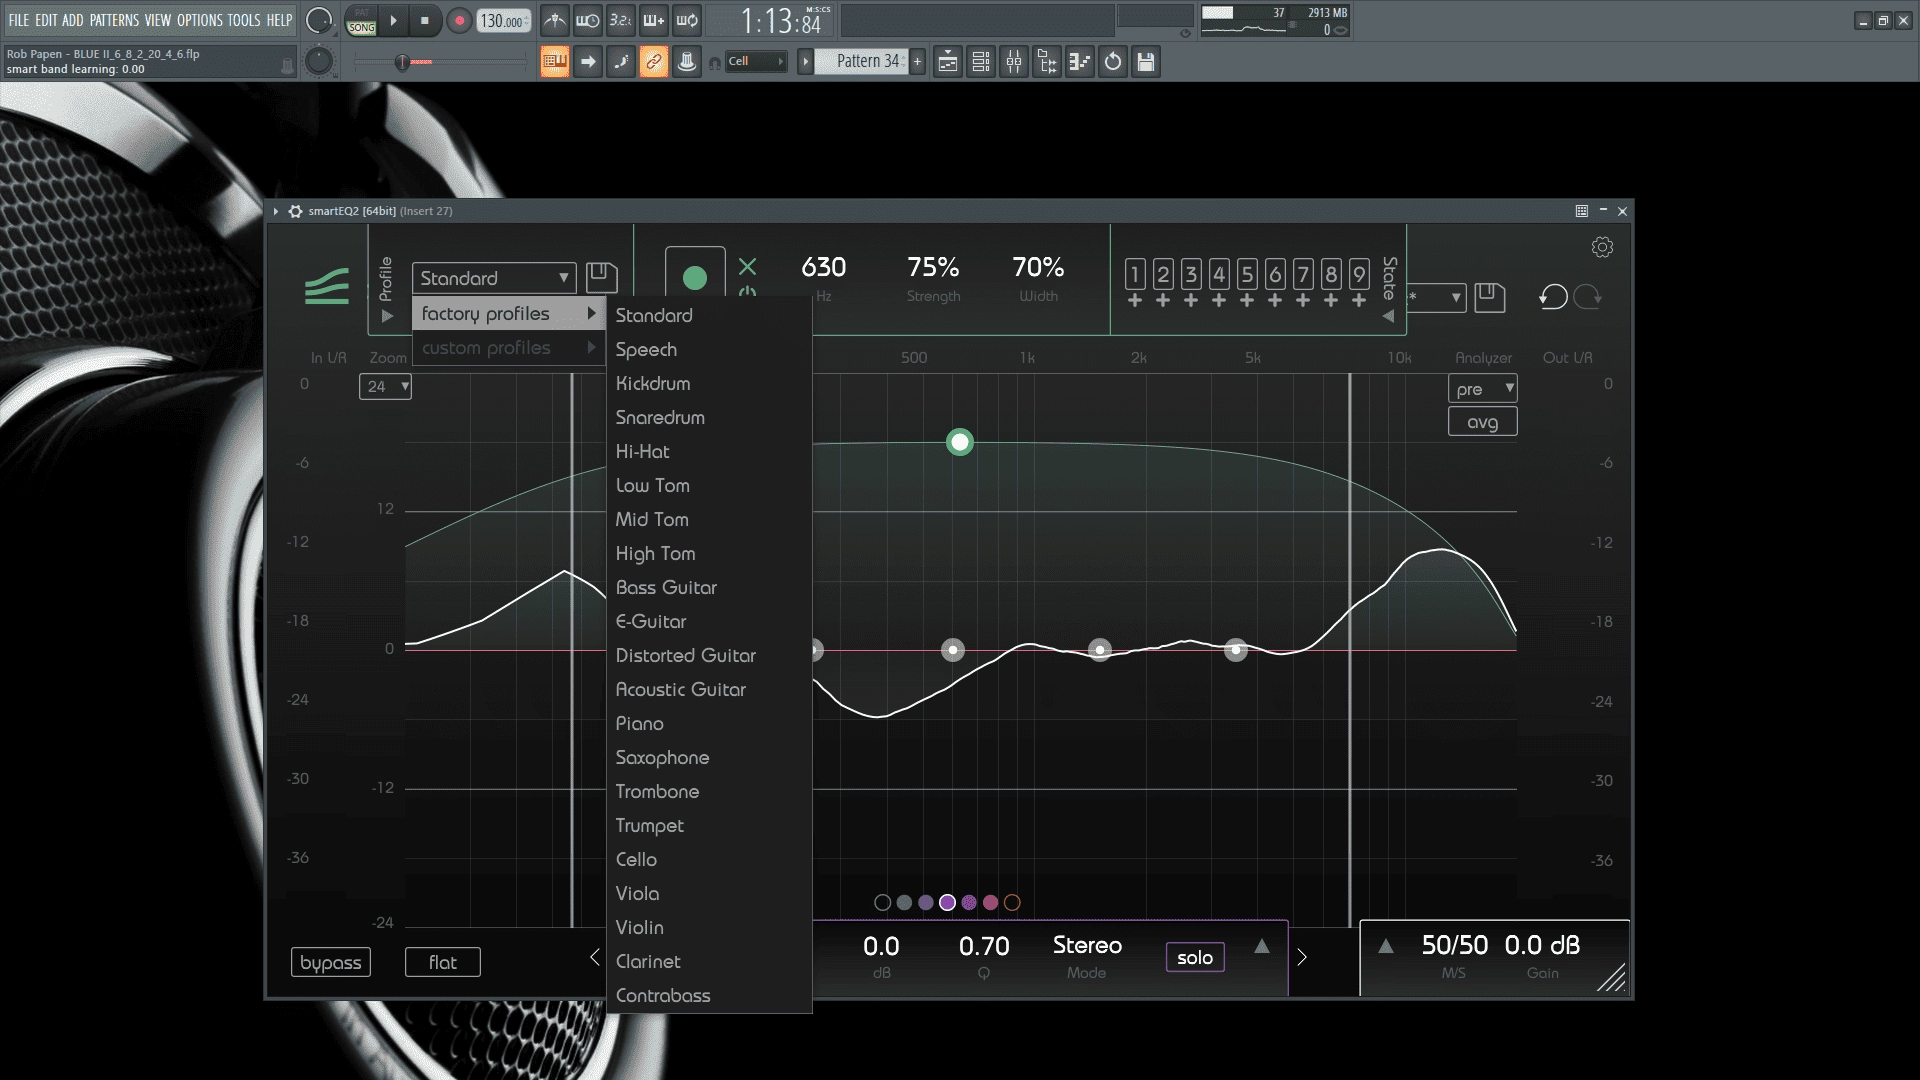Click the plus under state slot 3
The height and width of the screenshot is (1080, 1920).
pyautogui.click(x=1191, y=300)
